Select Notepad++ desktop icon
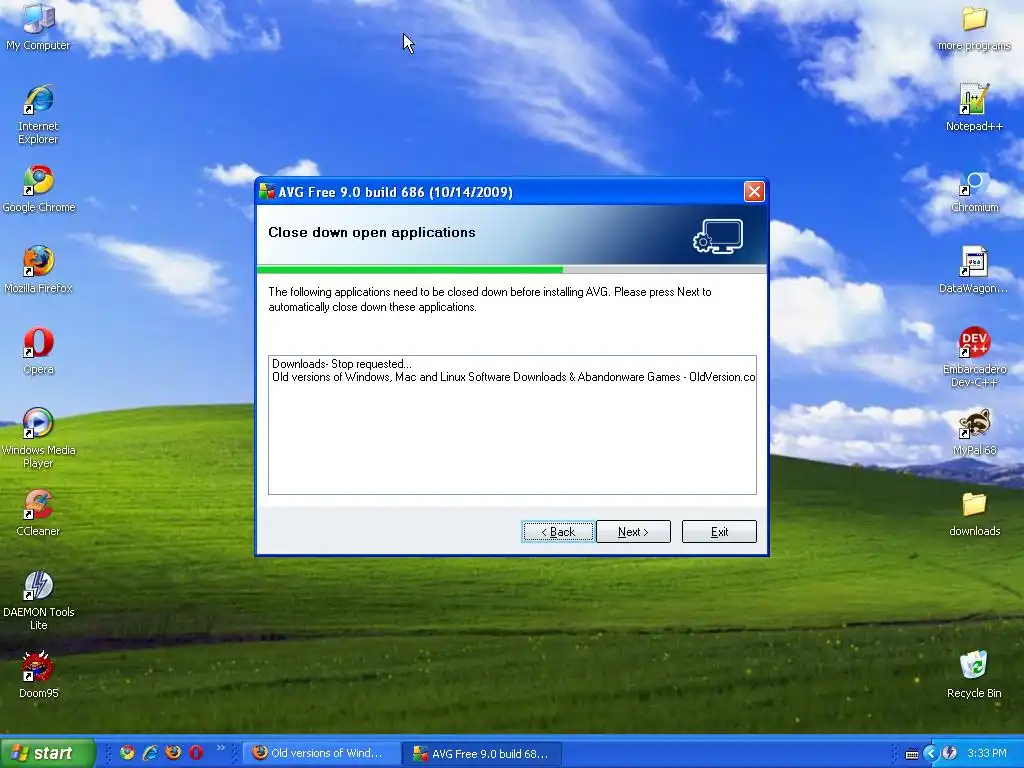The width and height of the screenshot is (1024, 768). (974, 108)
